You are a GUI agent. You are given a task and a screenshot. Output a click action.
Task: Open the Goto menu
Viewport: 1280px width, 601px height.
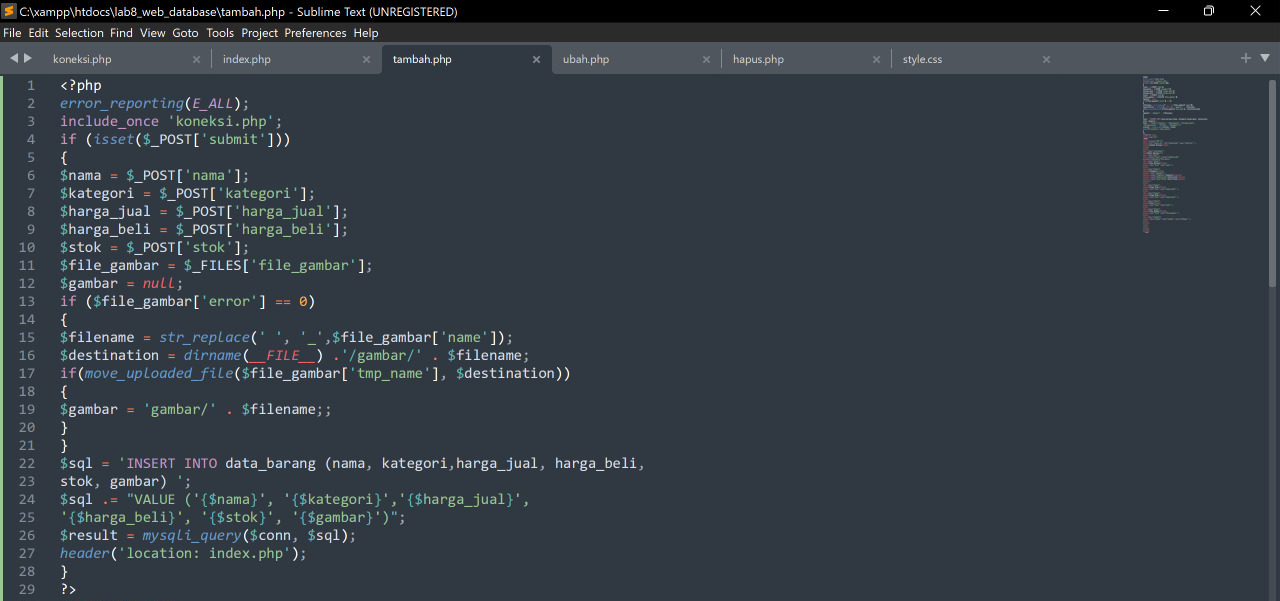pos(185,32)
